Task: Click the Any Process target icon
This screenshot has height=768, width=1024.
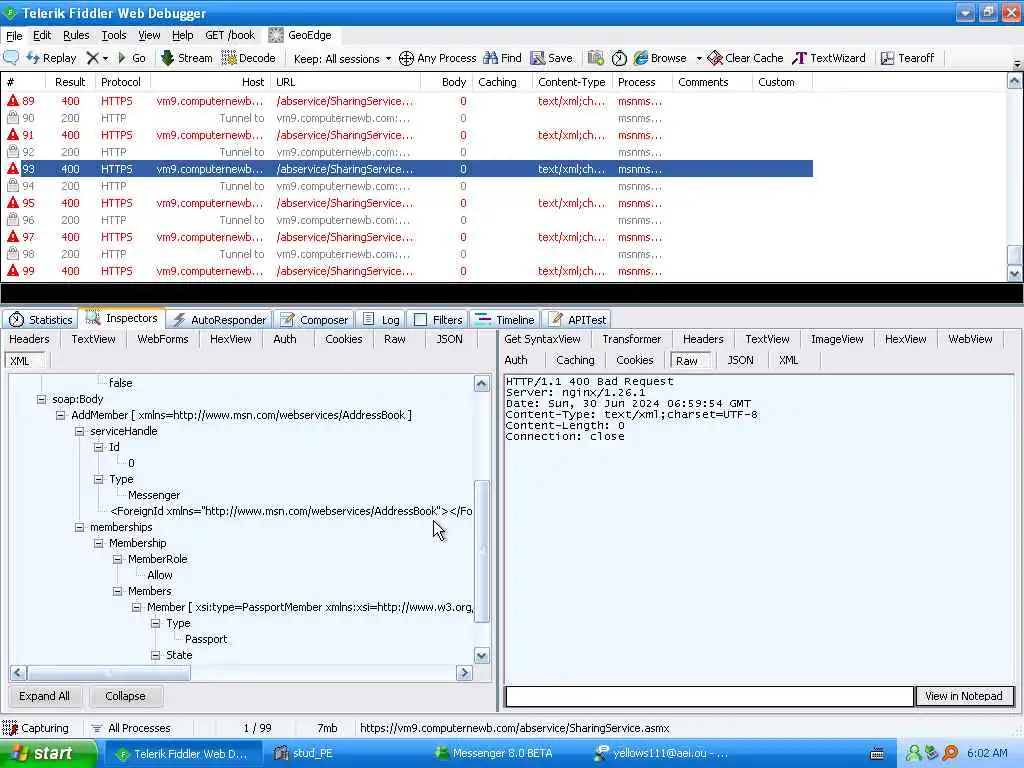Action: (x=406, y=58)
